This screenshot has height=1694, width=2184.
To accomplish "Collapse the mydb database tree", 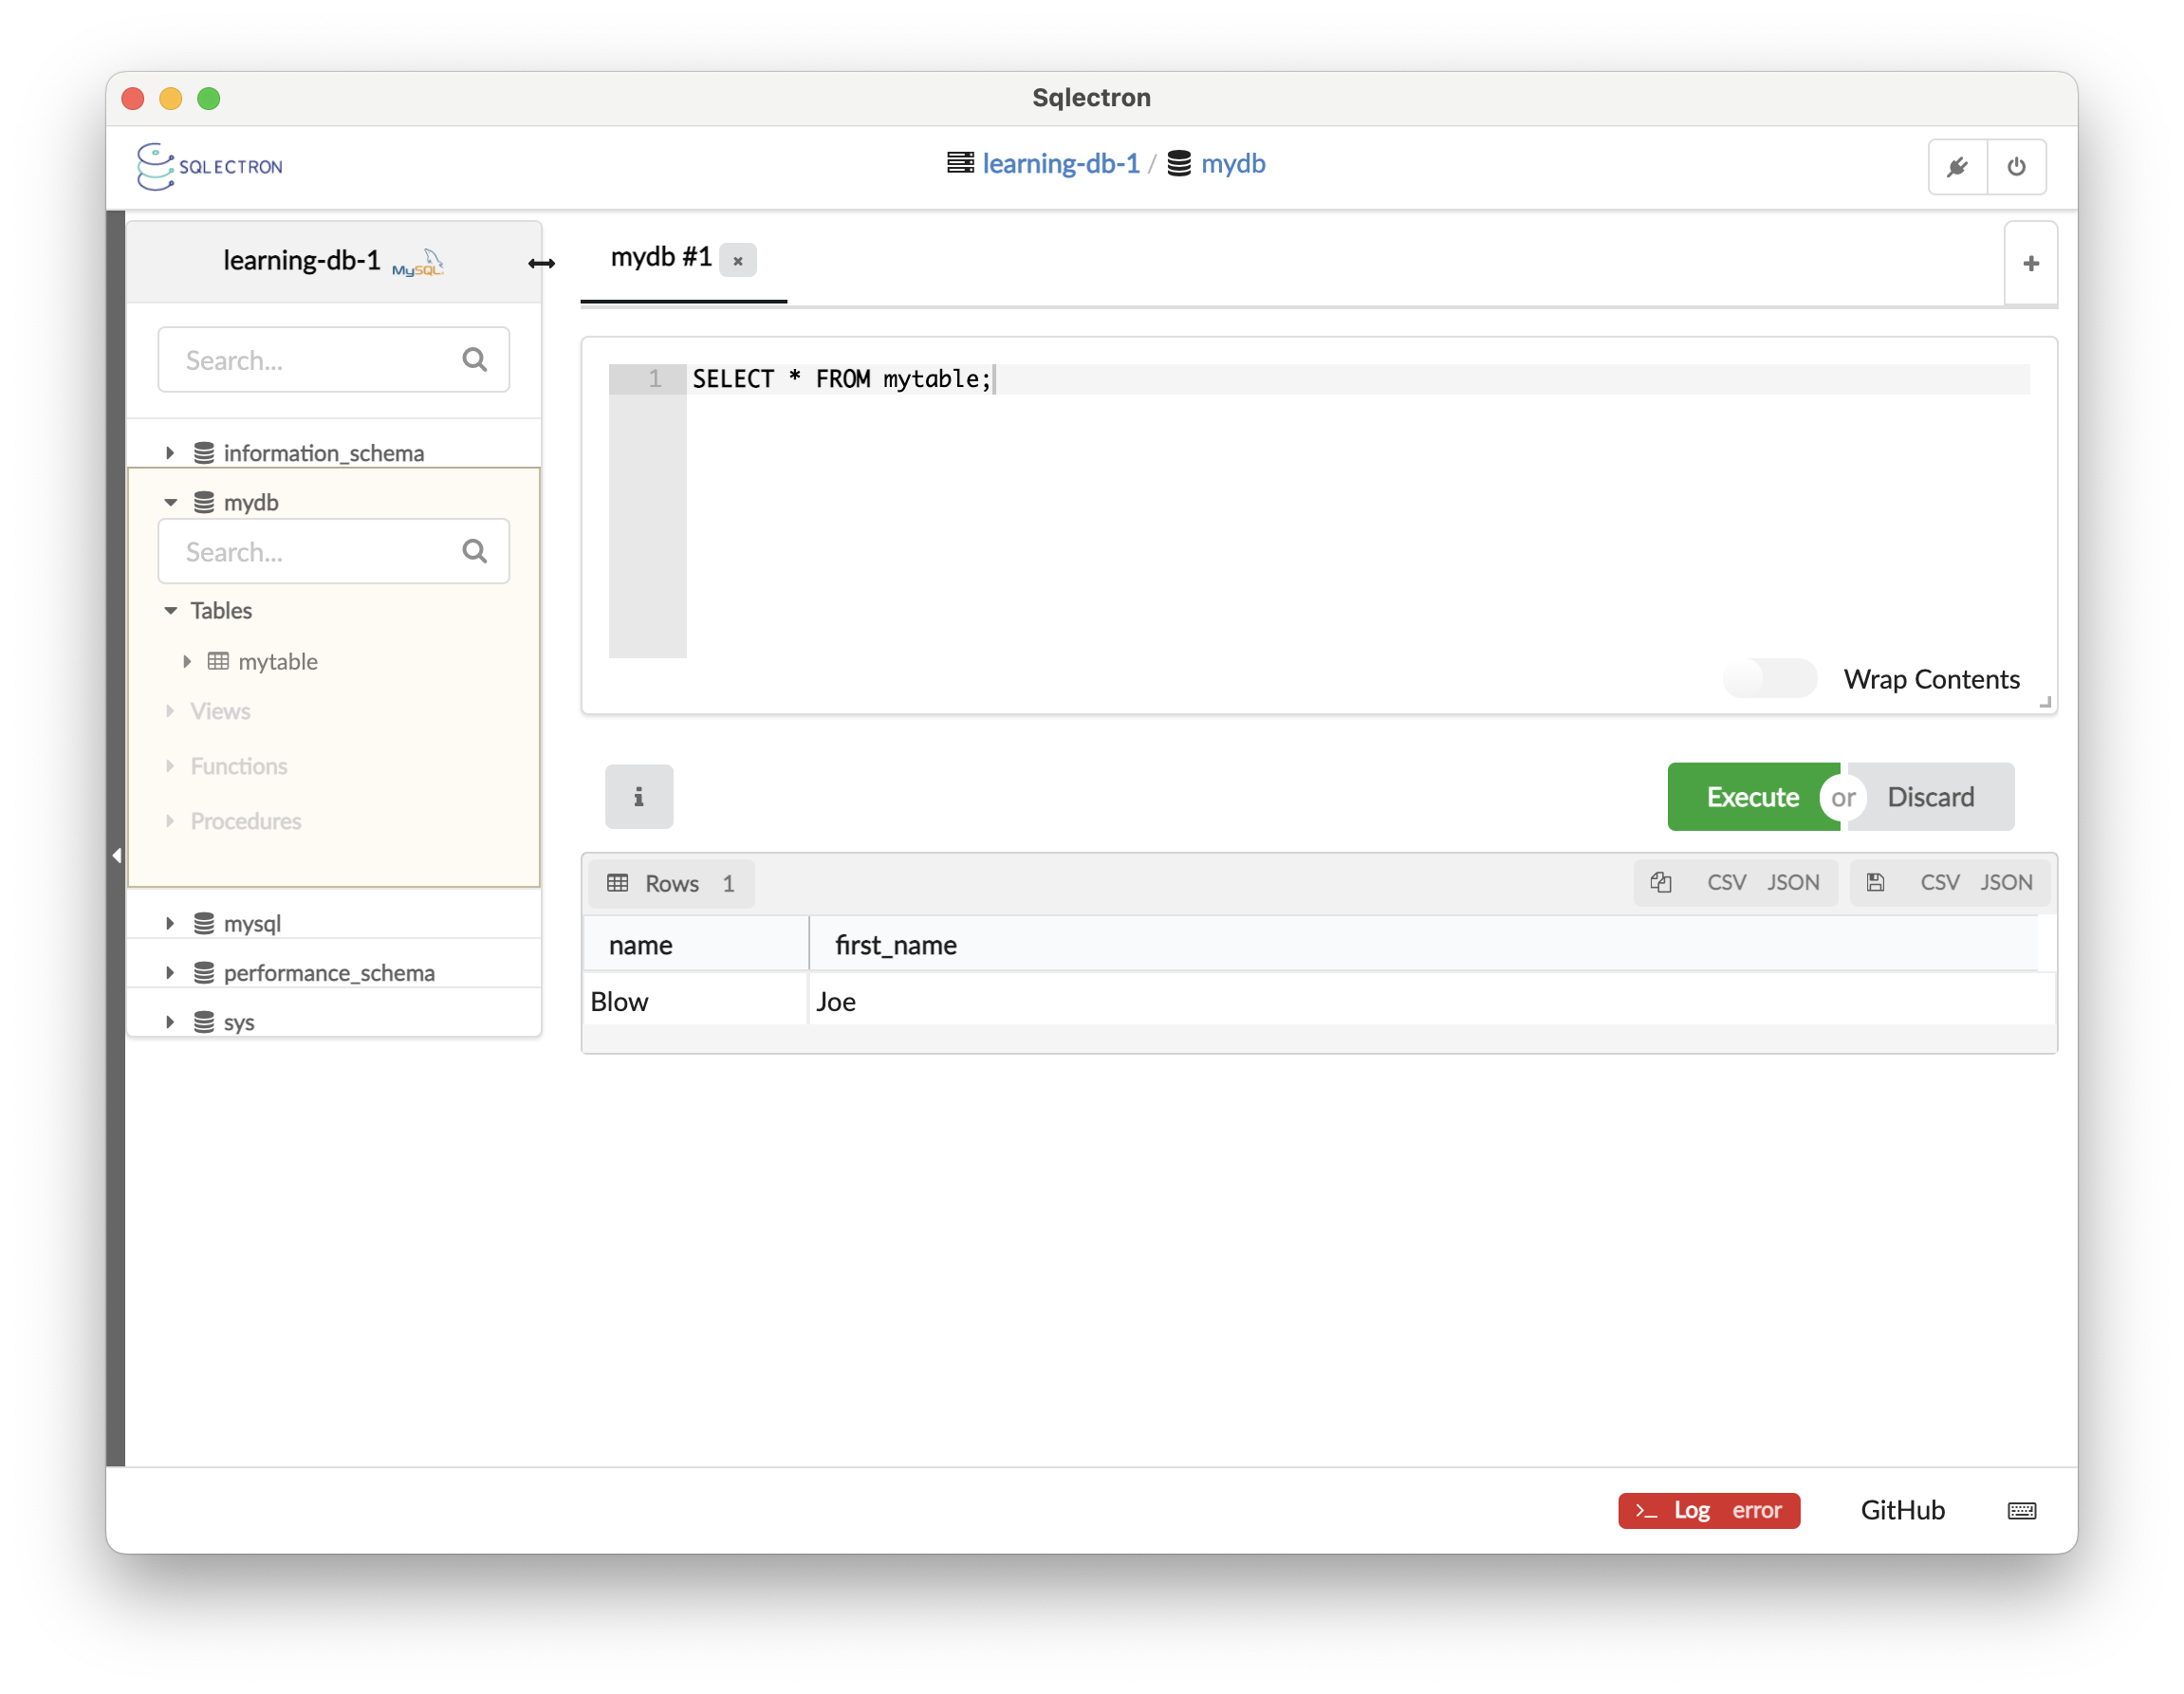I will (170, 502).
